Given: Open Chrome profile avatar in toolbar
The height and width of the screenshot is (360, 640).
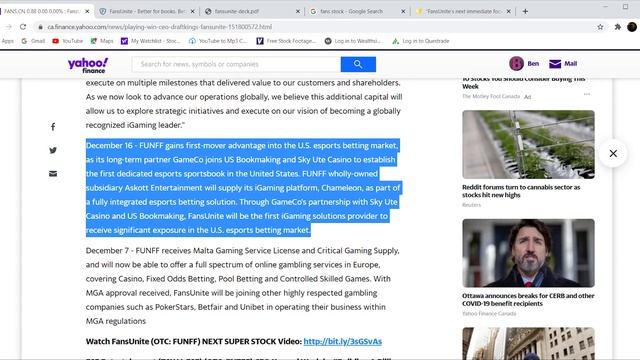Looking at the screenshot, I should coord(632,27).
